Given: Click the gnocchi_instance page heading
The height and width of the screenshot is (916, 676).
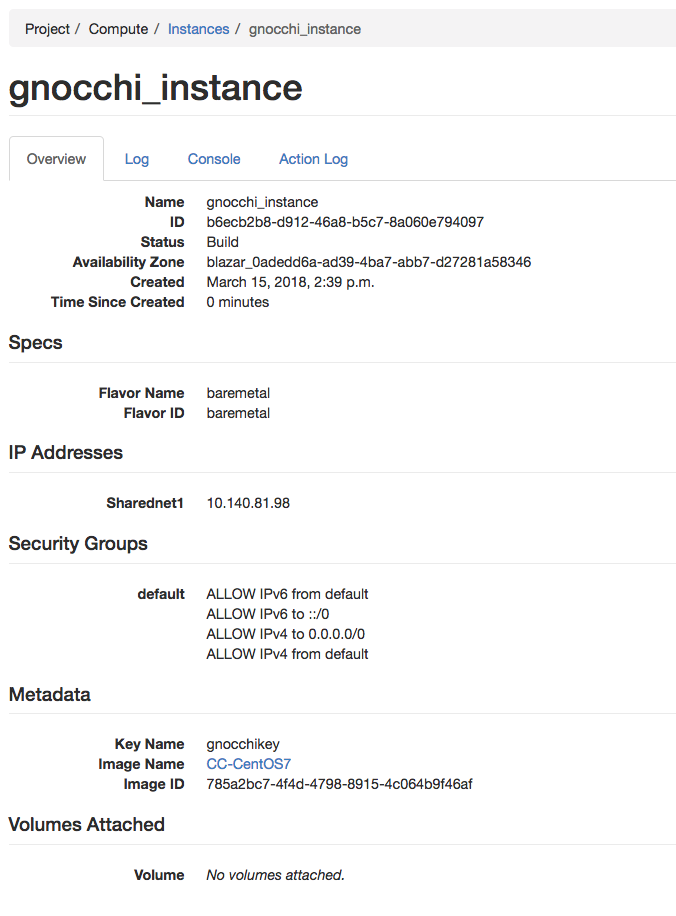Looking at the screenshot, I should tap(155, 88).
